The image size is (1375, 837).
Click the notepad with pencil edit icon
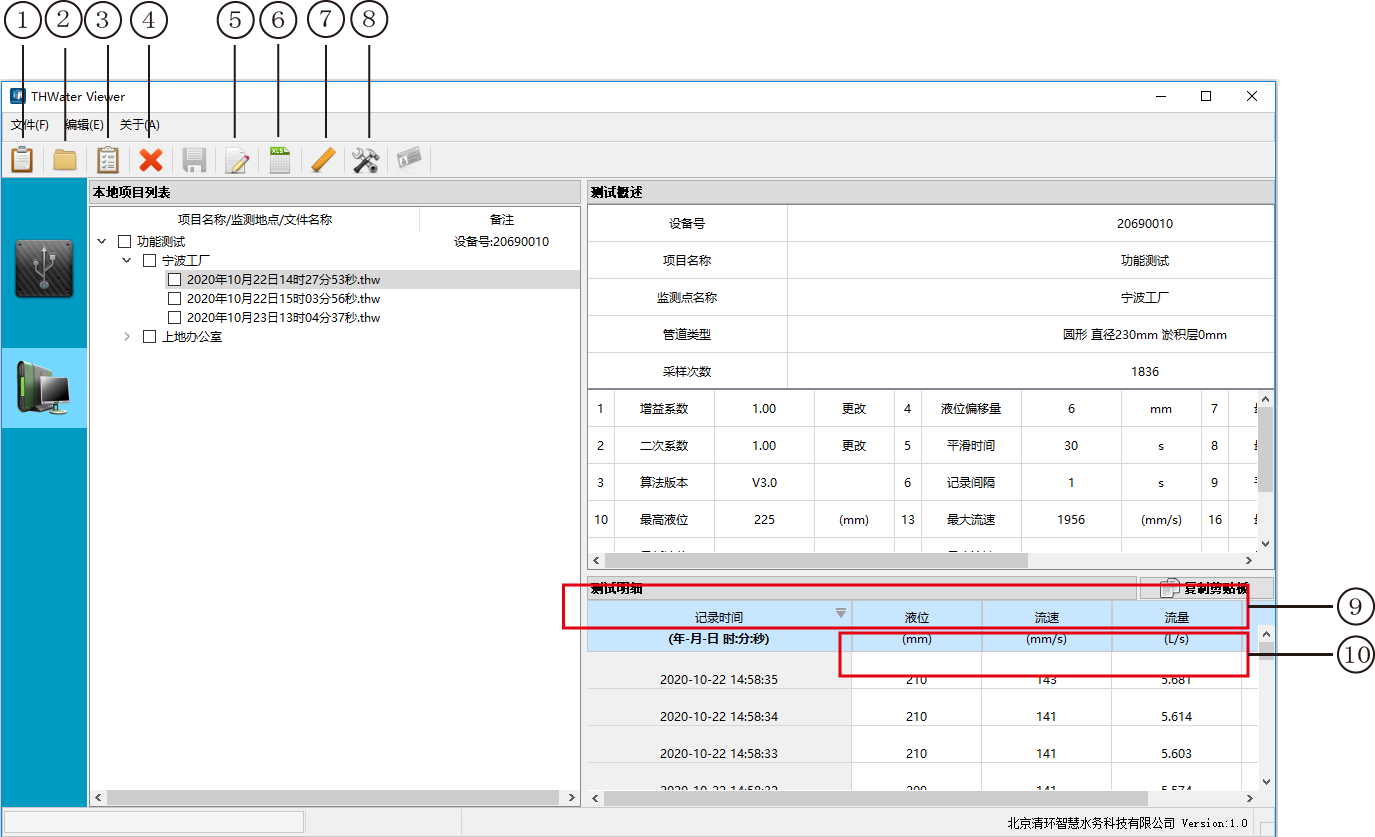click(x=237, y=160)
